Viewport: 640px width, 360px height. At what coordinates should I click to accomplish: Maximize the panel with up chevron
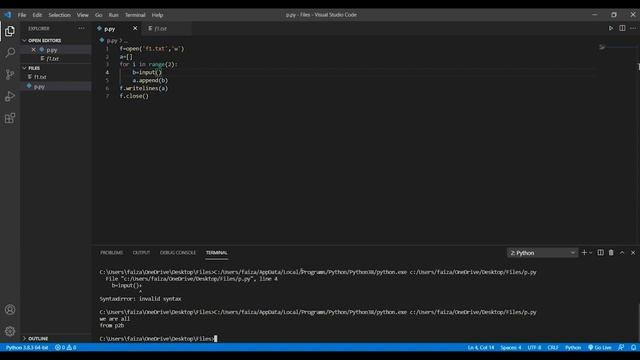(622, 253)
